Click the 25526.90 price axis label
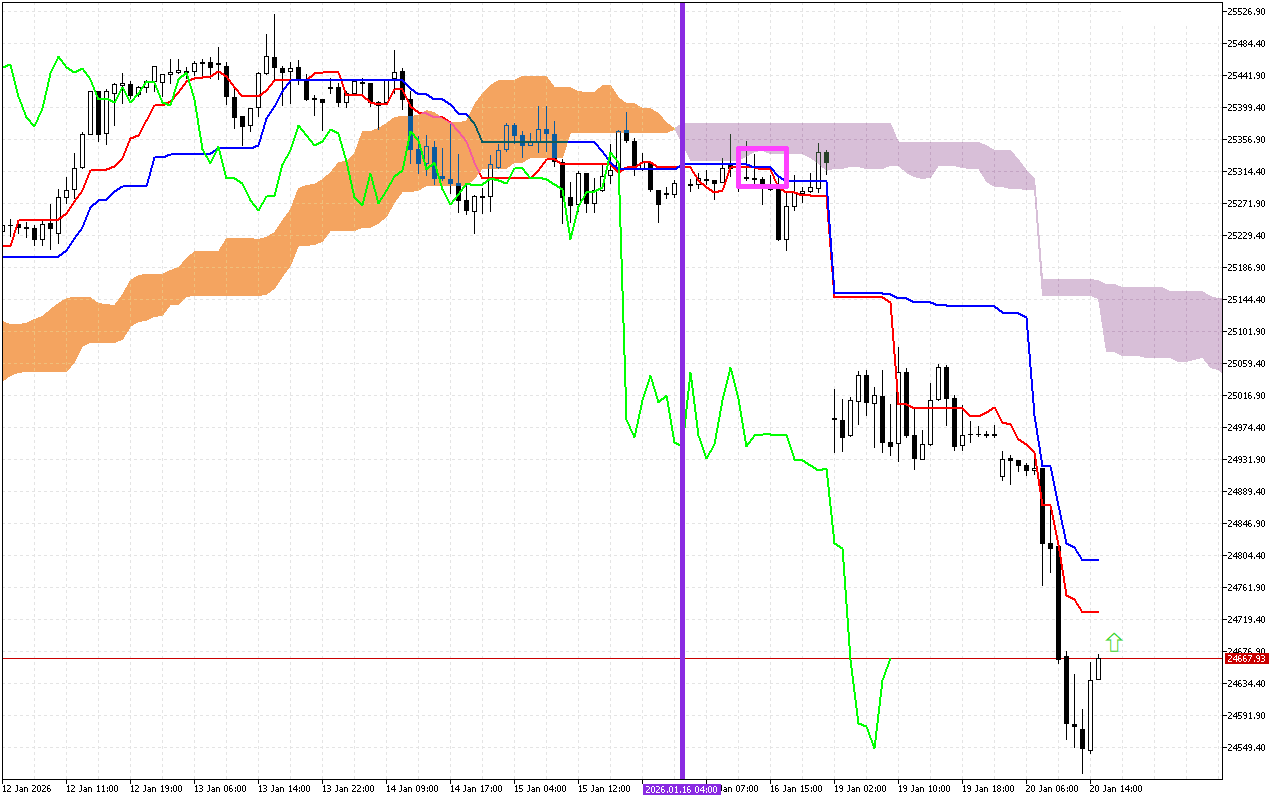 [x=1246, y=12]
